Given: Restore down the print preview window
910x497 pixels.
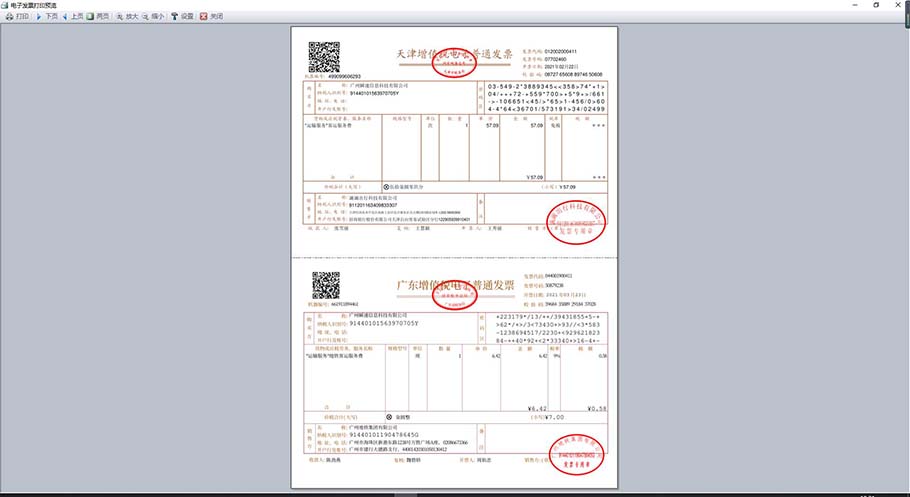Looking at the screenshot, I should pyautogui.click(x=876, y=5).
